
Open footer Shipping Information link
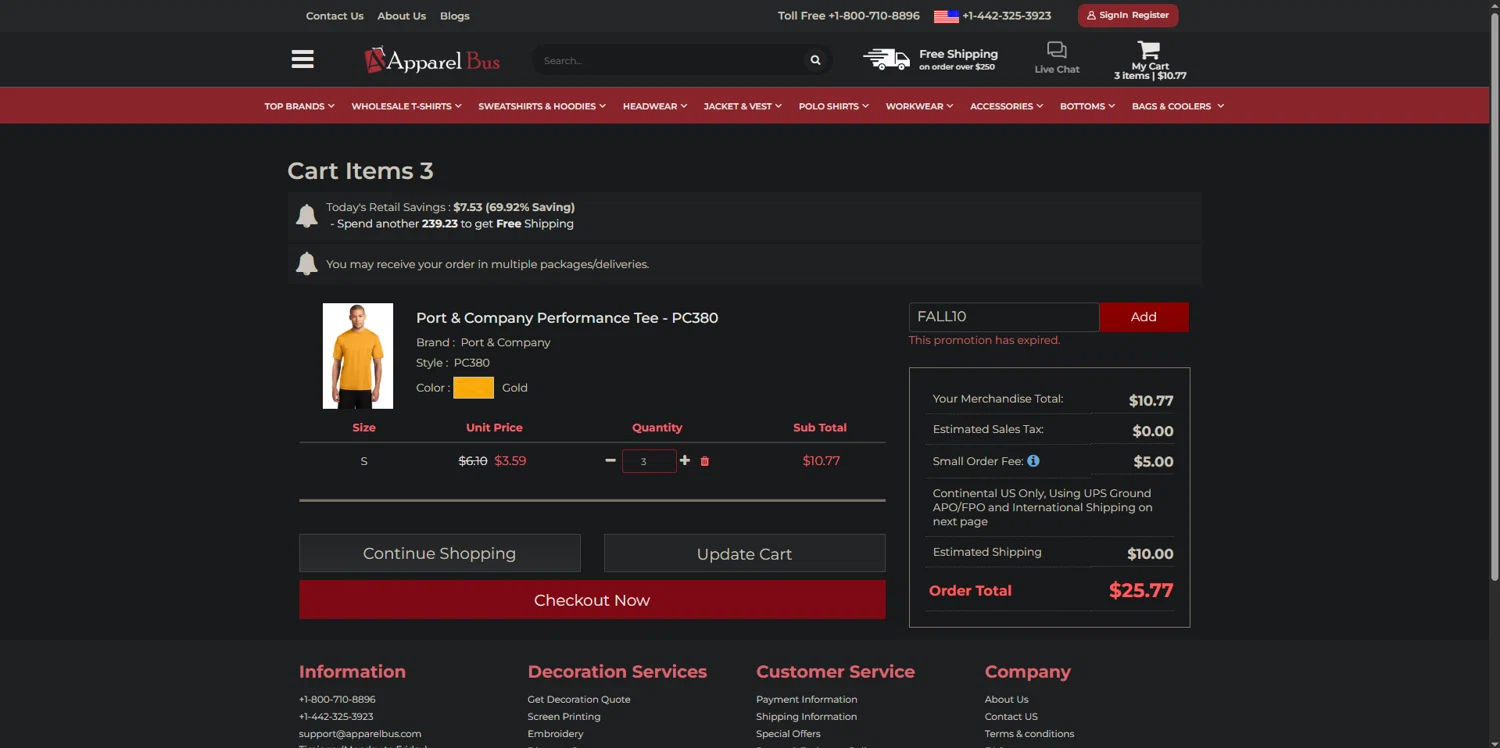click(806, 716)
